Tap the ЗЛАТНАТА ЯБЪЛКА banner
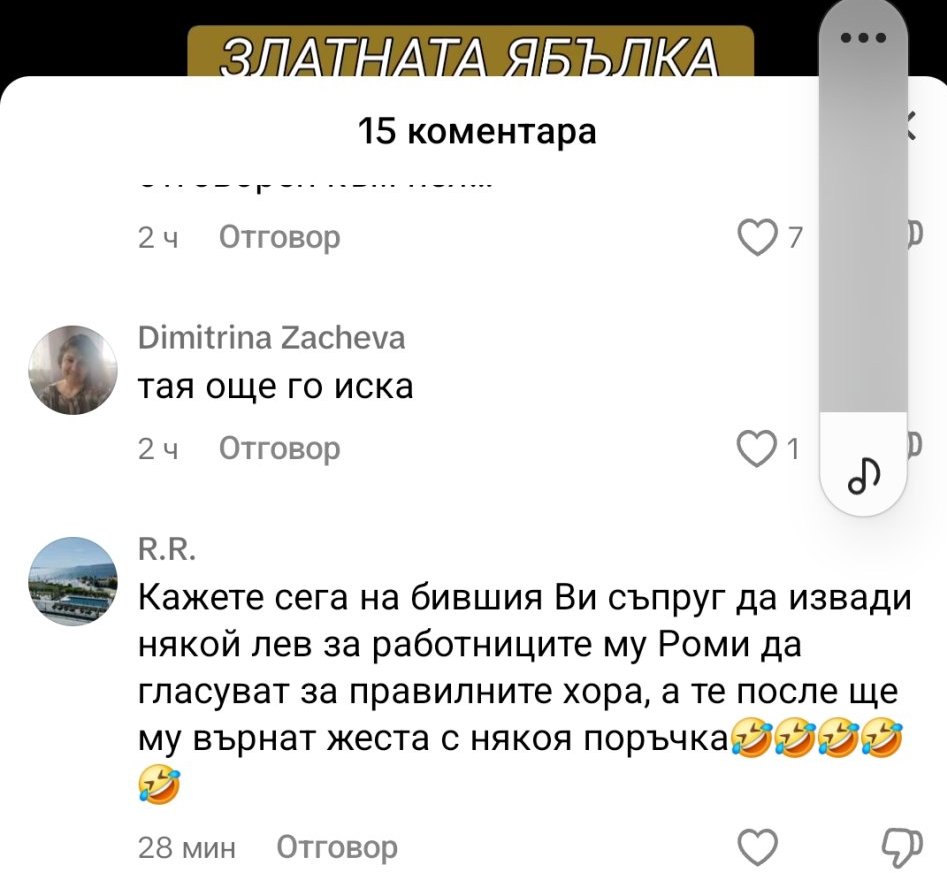 [x=470, y=52]
